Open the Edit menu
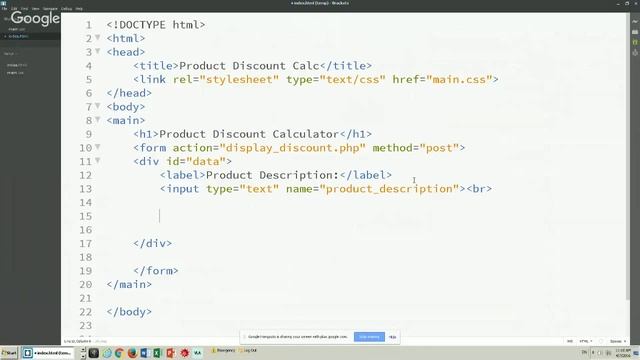Screen dimensions: 640x360 [14, 9]
